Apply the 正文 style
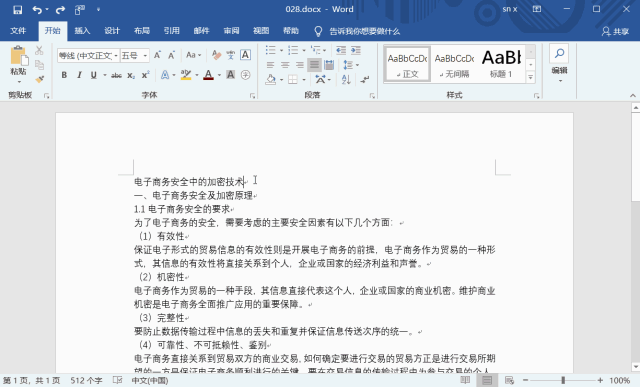640x387 pixels. tap(407, 64)
